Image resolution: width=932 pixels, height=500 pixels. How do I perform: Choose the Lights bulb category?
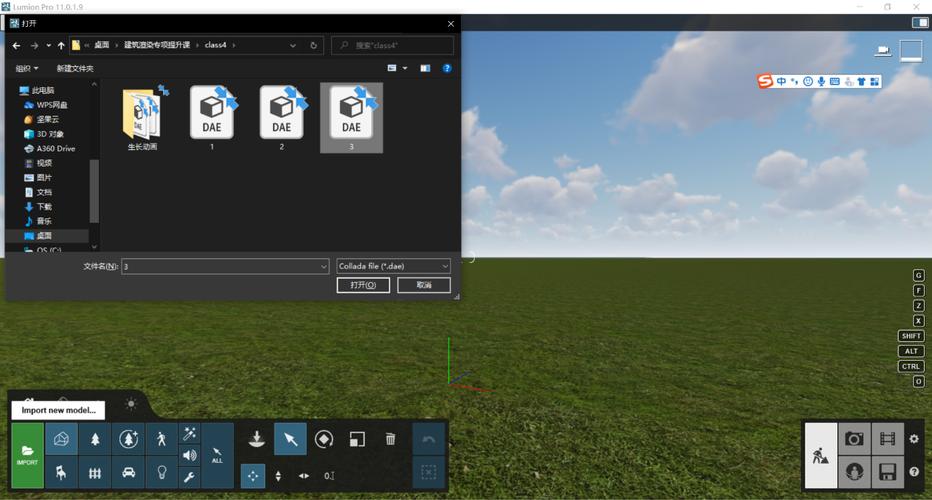point(161,472)
